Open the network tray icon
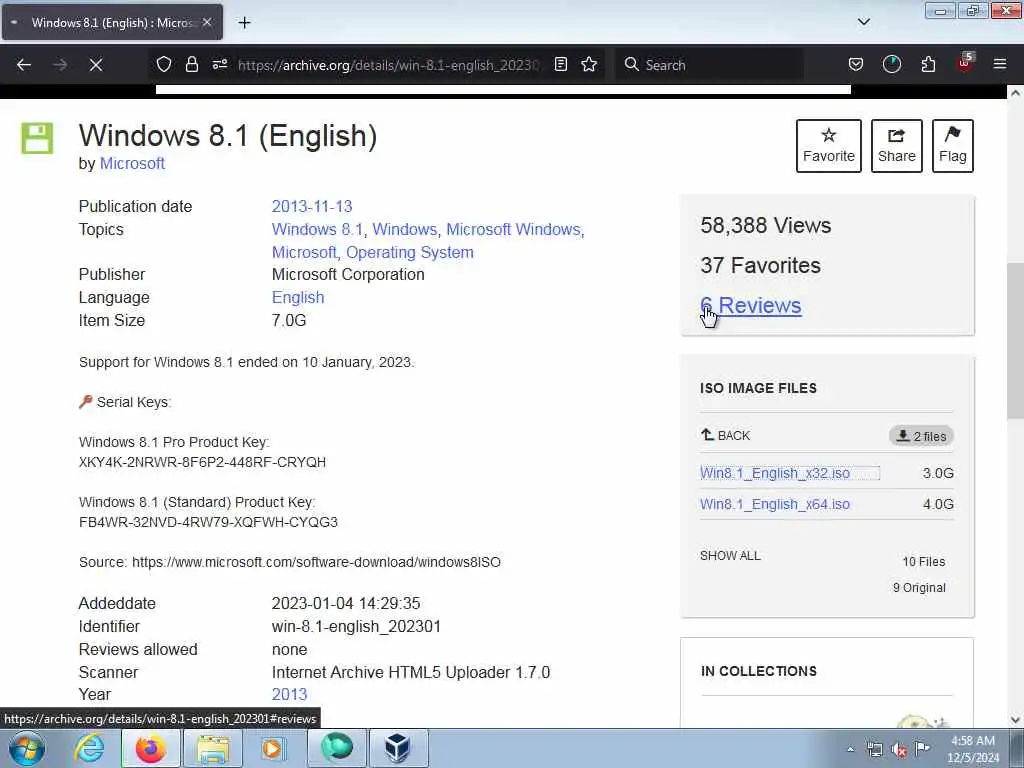The width and height of the screenshot is (1024, 768). [x=874, y=749]
